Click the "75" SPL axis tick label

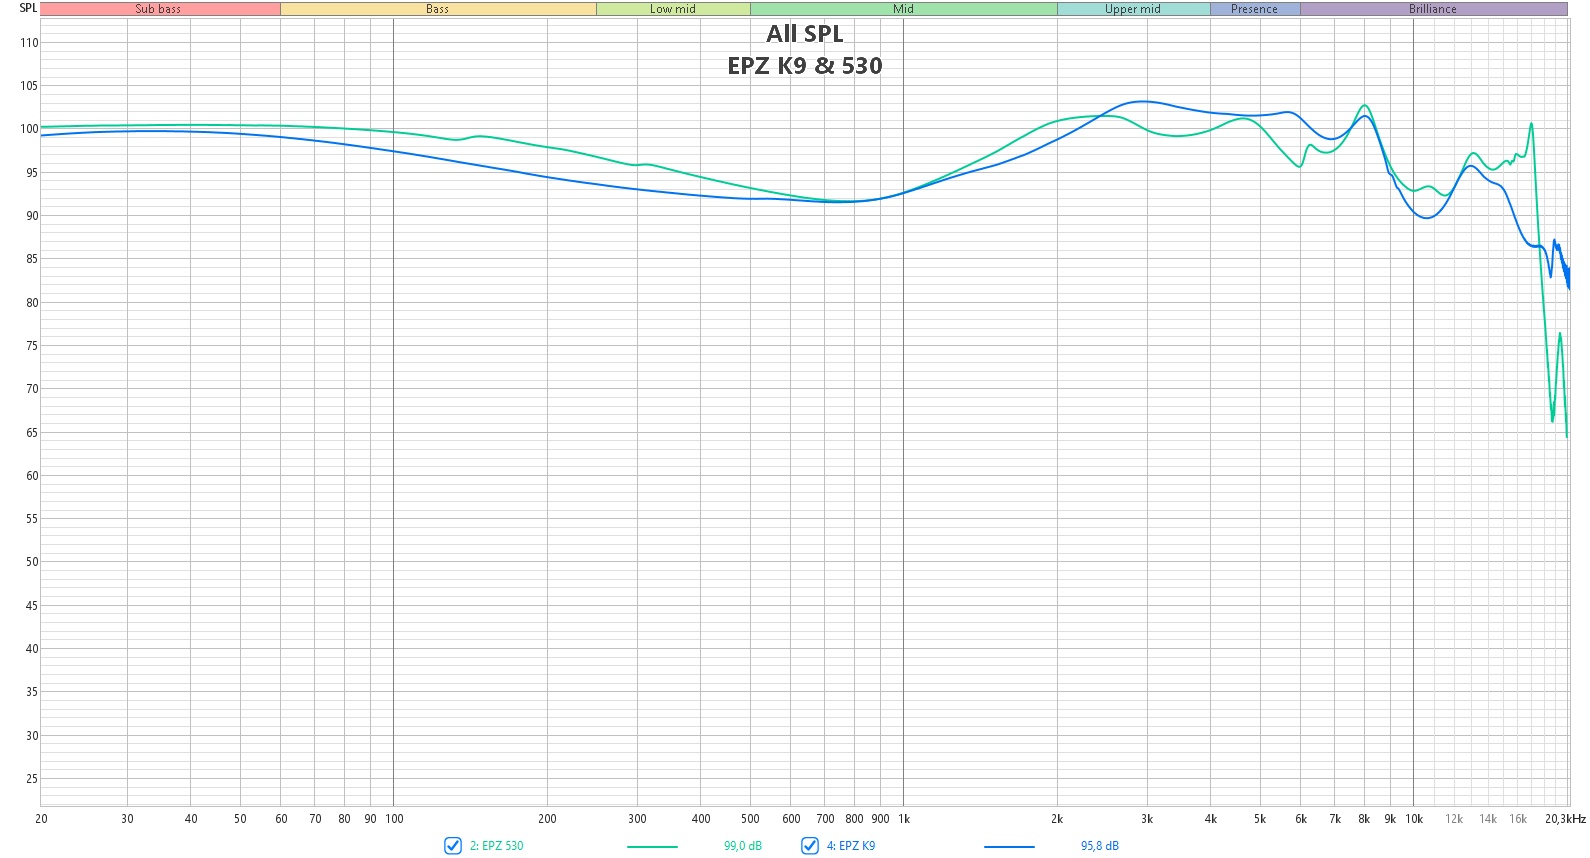pos(32,346)
